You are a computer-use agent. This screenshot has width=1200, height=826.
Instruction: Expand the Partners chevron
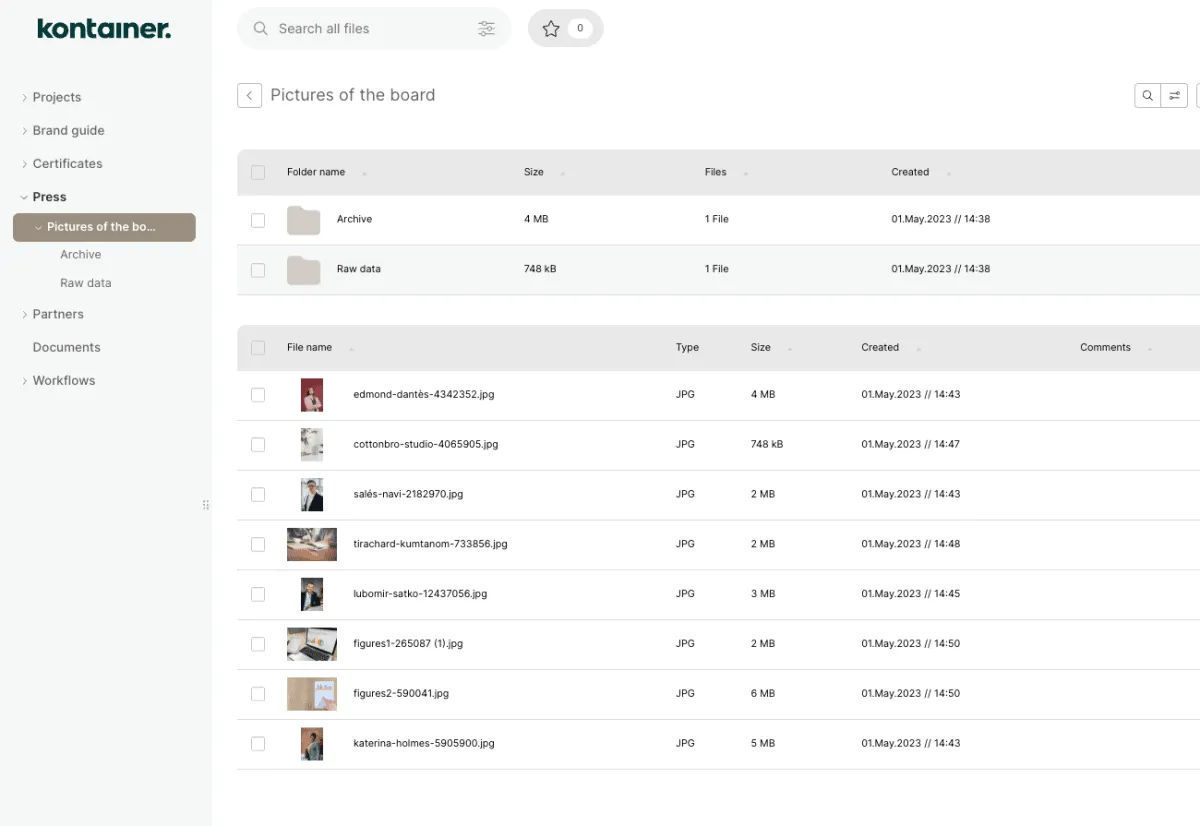pos(24,315)
